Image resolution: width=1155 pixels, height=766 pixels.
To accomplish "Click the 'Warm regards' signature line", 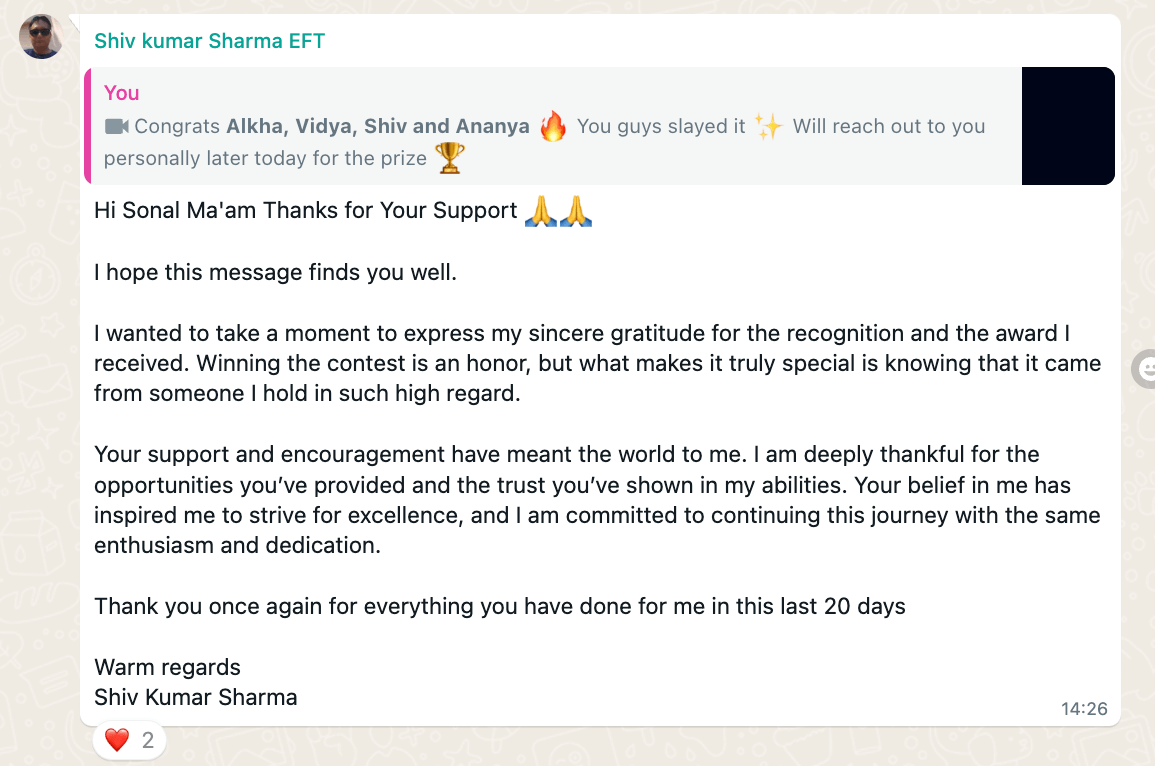I will coord(167,667).
